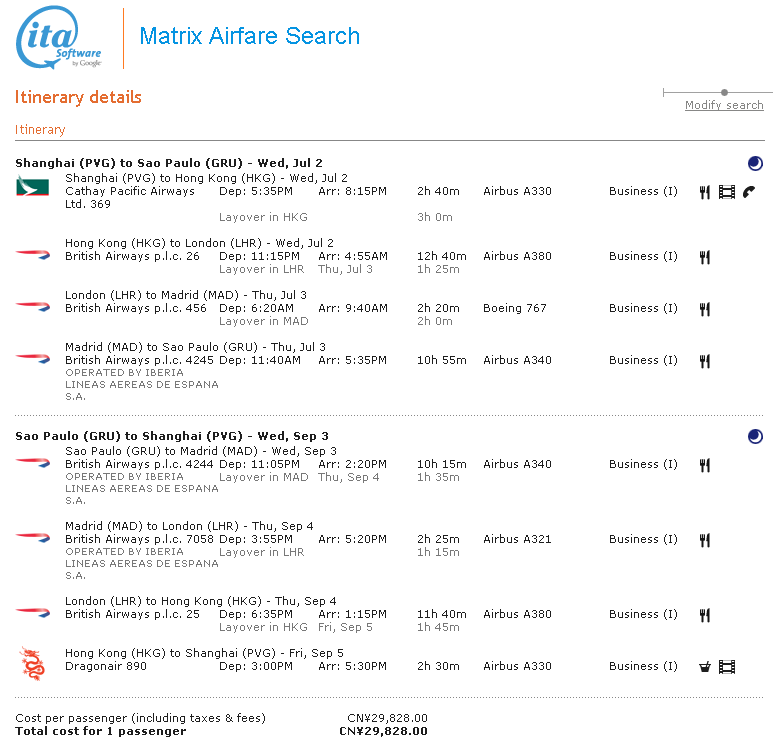Click the total cost CN¥29,828.00 amount
Image resolution: width=773 pixels, height=750 pixels.
click(x=383, y=731)
